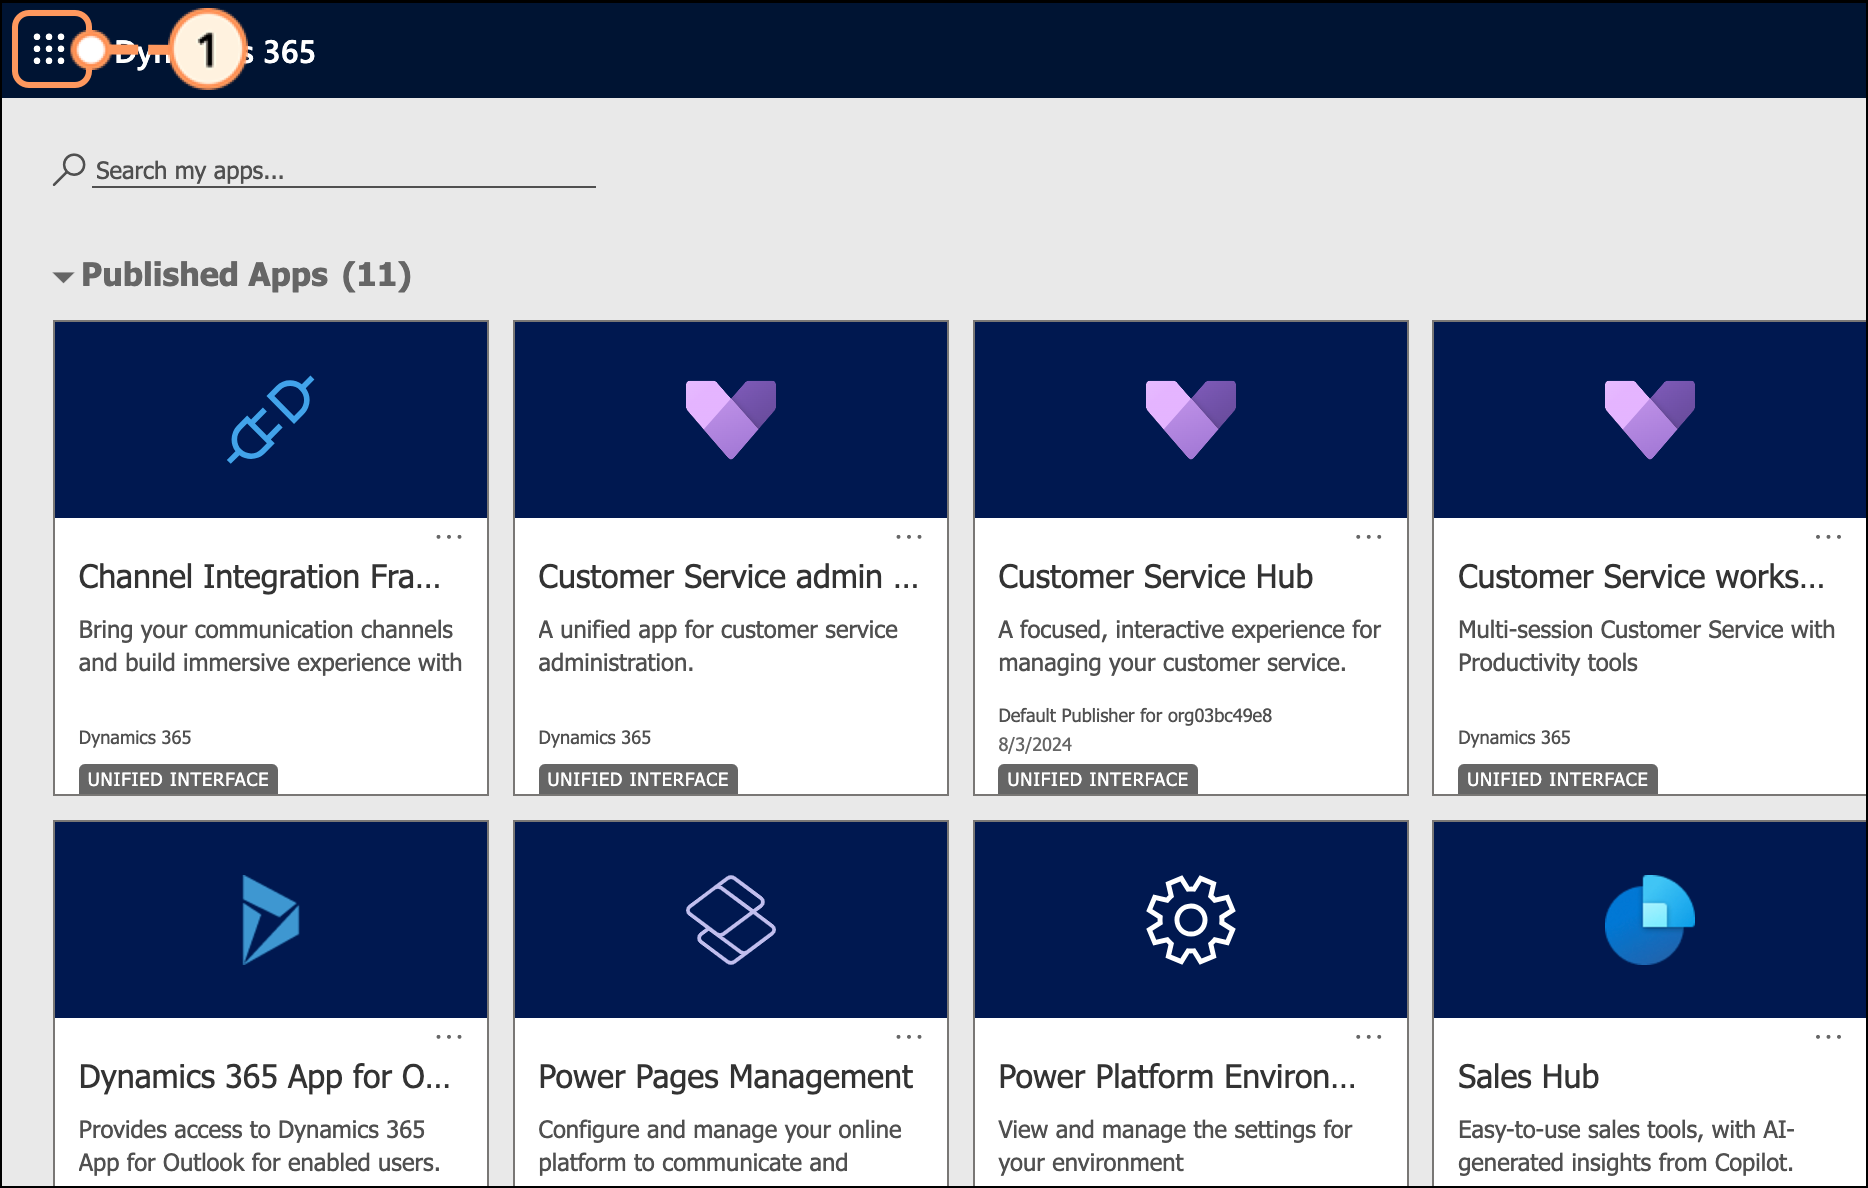Open more options for Power Pages Management
This screenshot has width=1868, height=1188.
pos(909,1037)
